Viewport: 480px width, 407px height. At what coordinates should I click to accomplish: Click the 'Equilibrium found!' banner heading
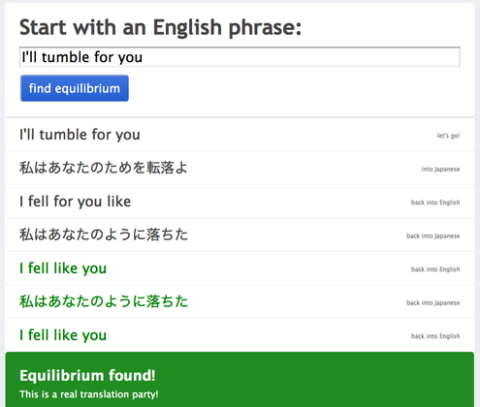pos(87,376)
